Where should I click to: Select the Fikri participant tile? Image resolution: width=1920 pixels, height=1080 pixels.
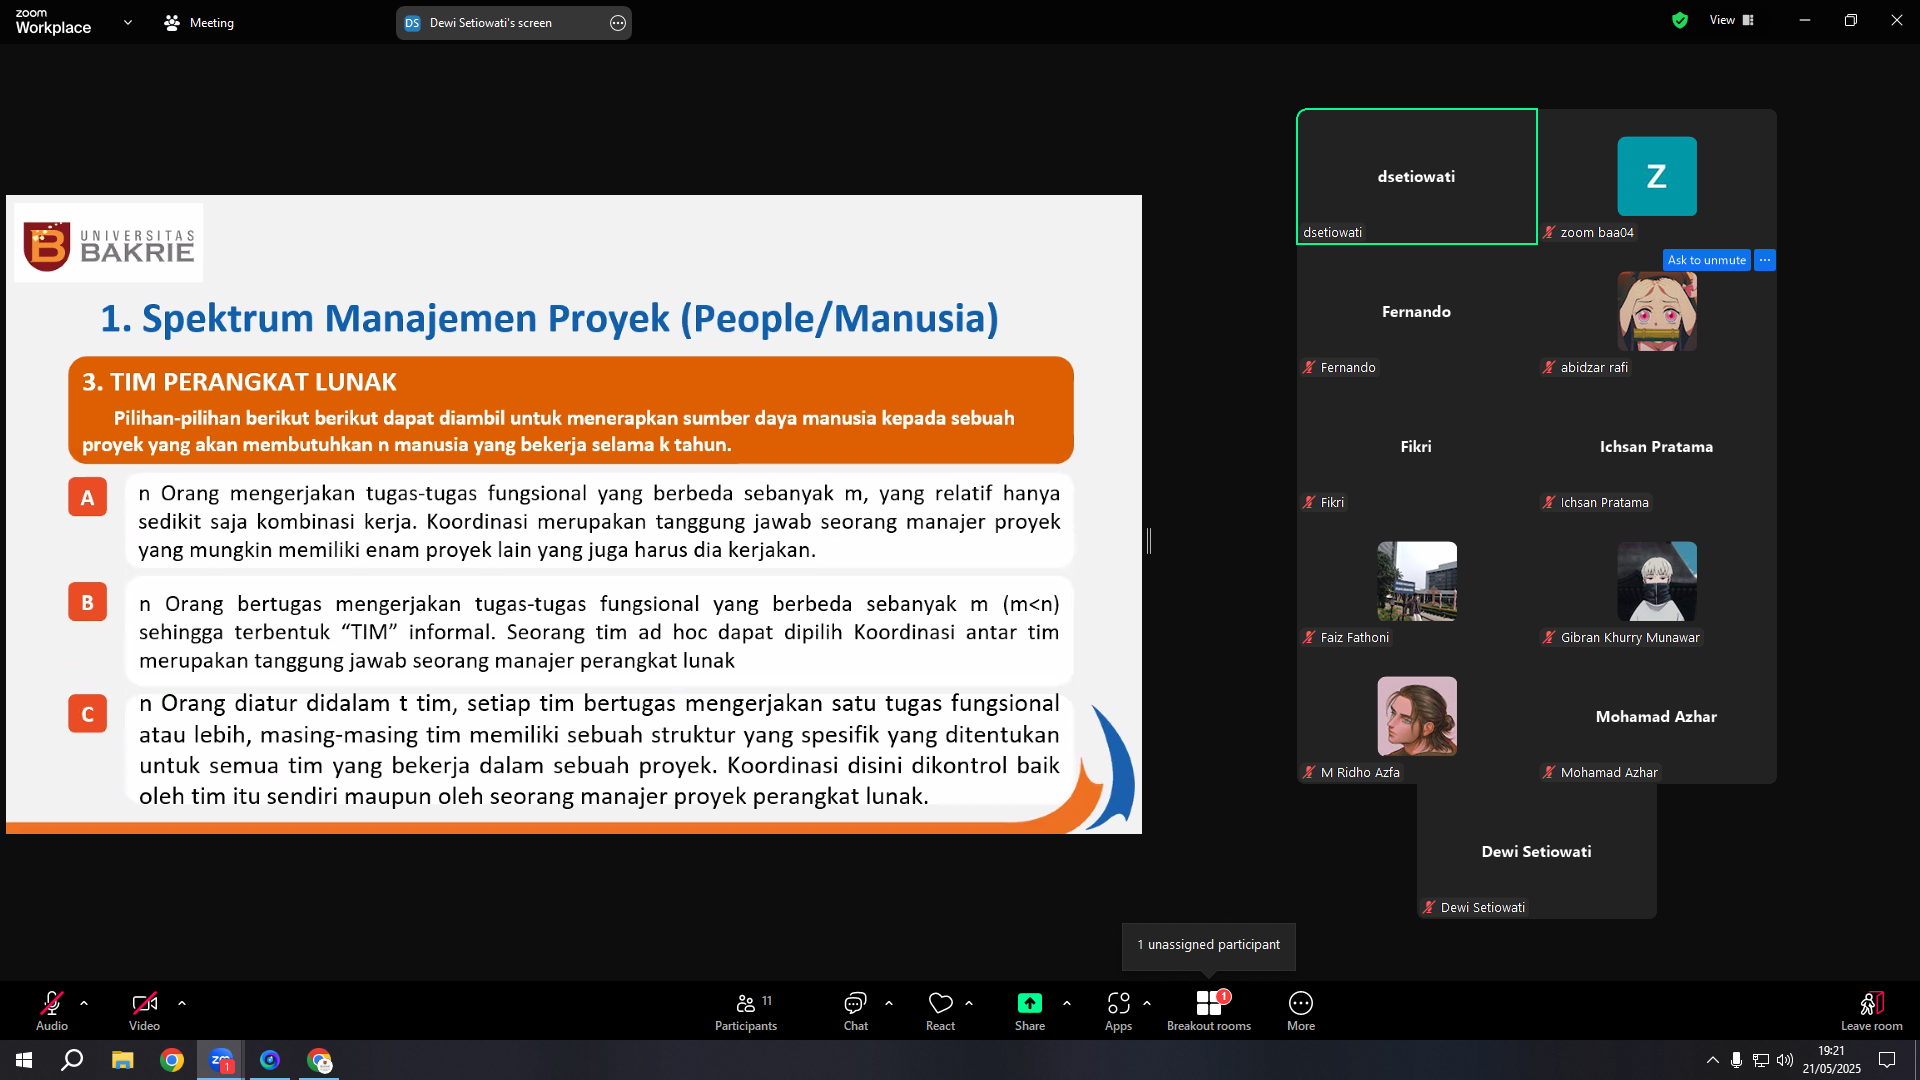1417,446
